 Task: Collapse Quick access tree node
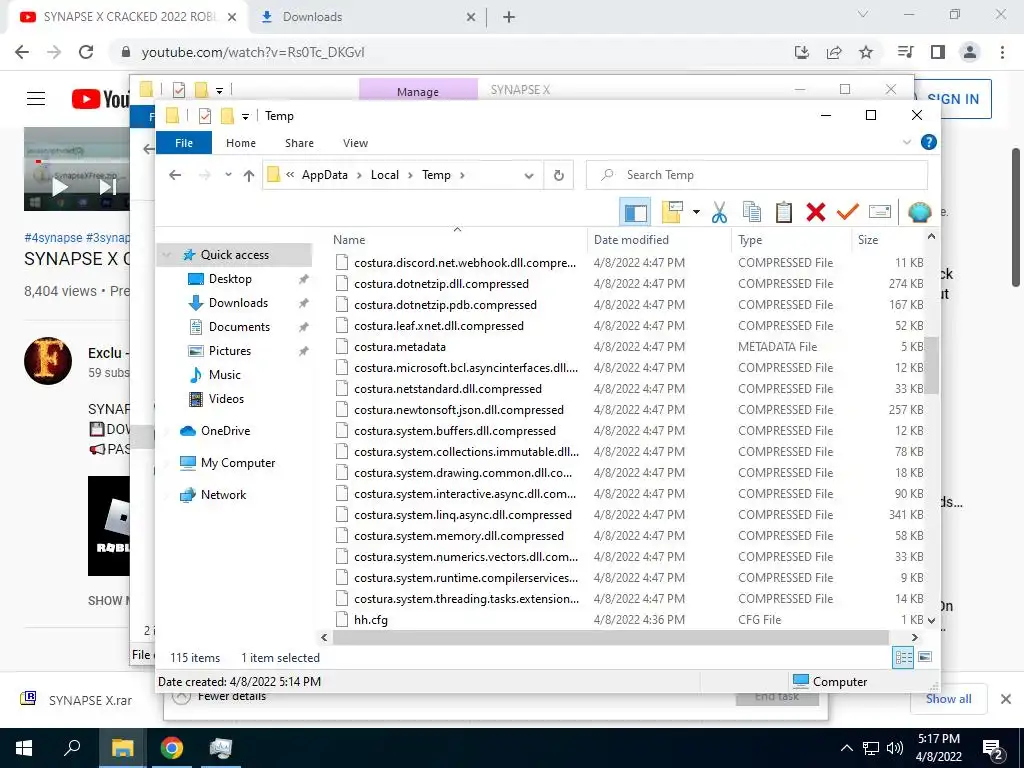[x=167, y=255]
